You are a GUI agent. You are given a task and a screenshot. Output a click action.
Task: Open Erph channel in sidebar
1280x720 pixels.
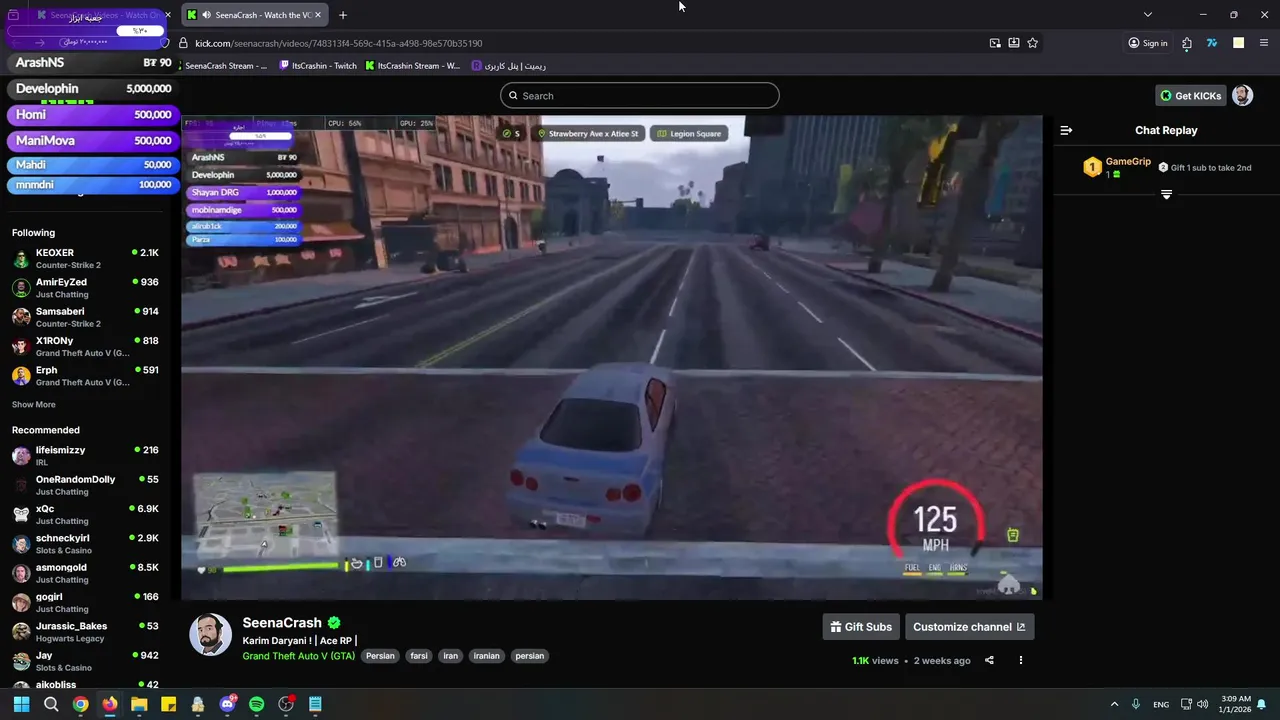85,375
